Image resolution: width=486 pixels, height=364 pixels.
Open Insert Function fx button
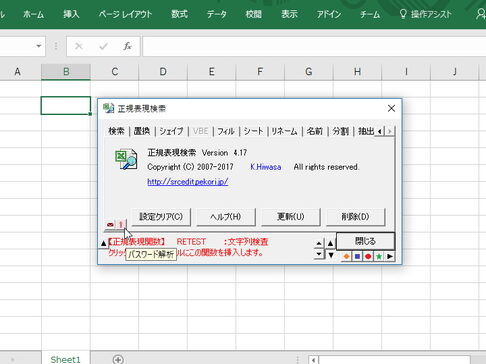pyautogui.click(x=127, y=46)
